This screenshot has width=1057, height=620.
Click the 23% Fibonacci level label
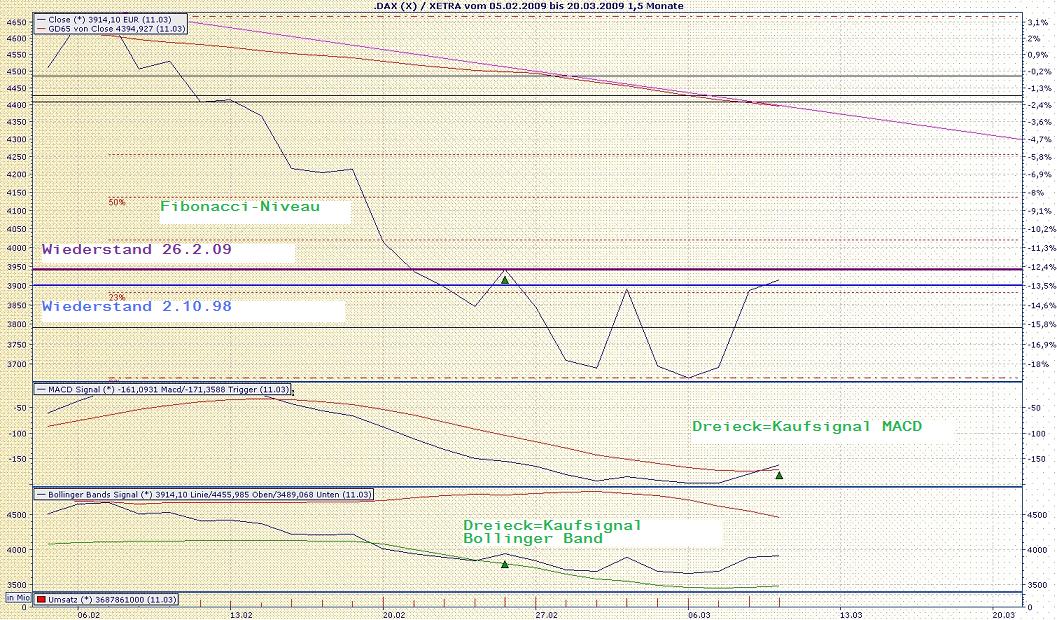(x=116, y=297)
